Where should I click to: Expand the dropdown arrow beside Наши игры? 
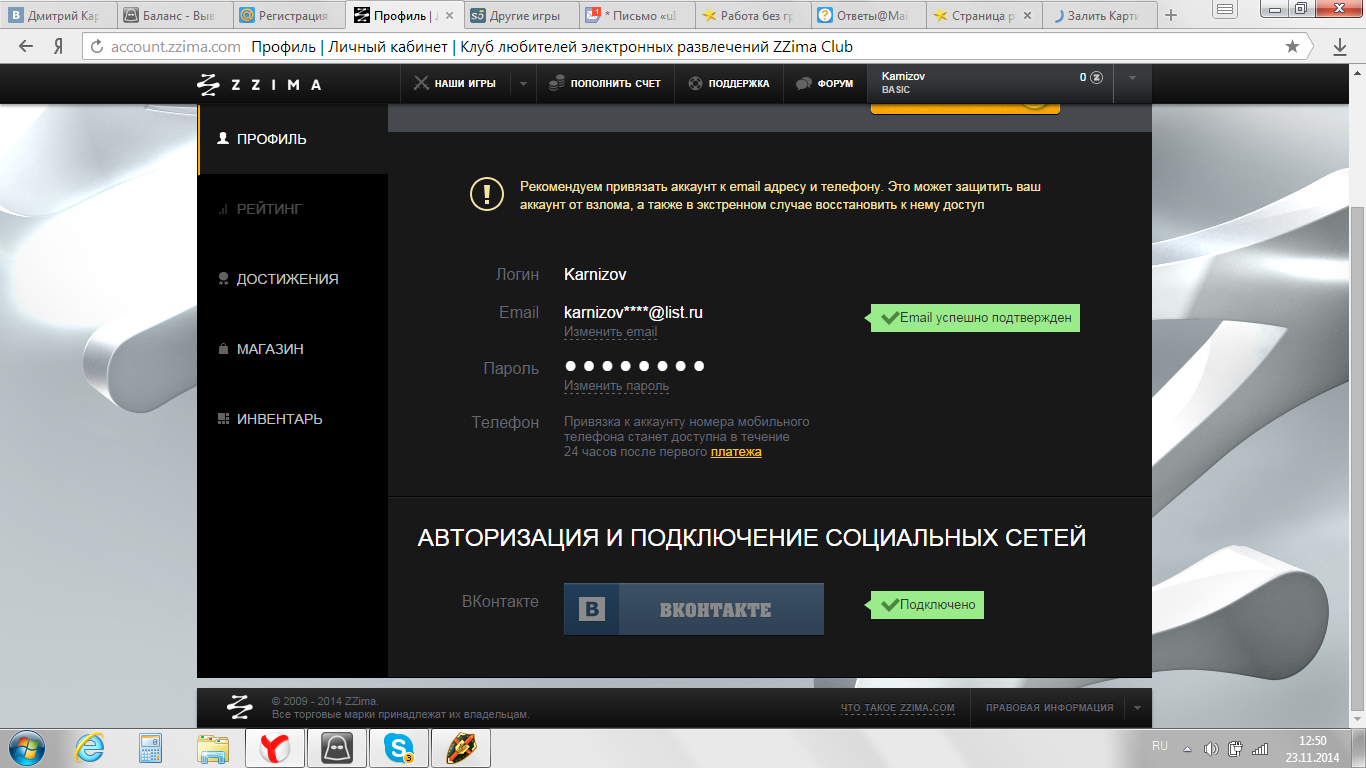coord(523,84)
